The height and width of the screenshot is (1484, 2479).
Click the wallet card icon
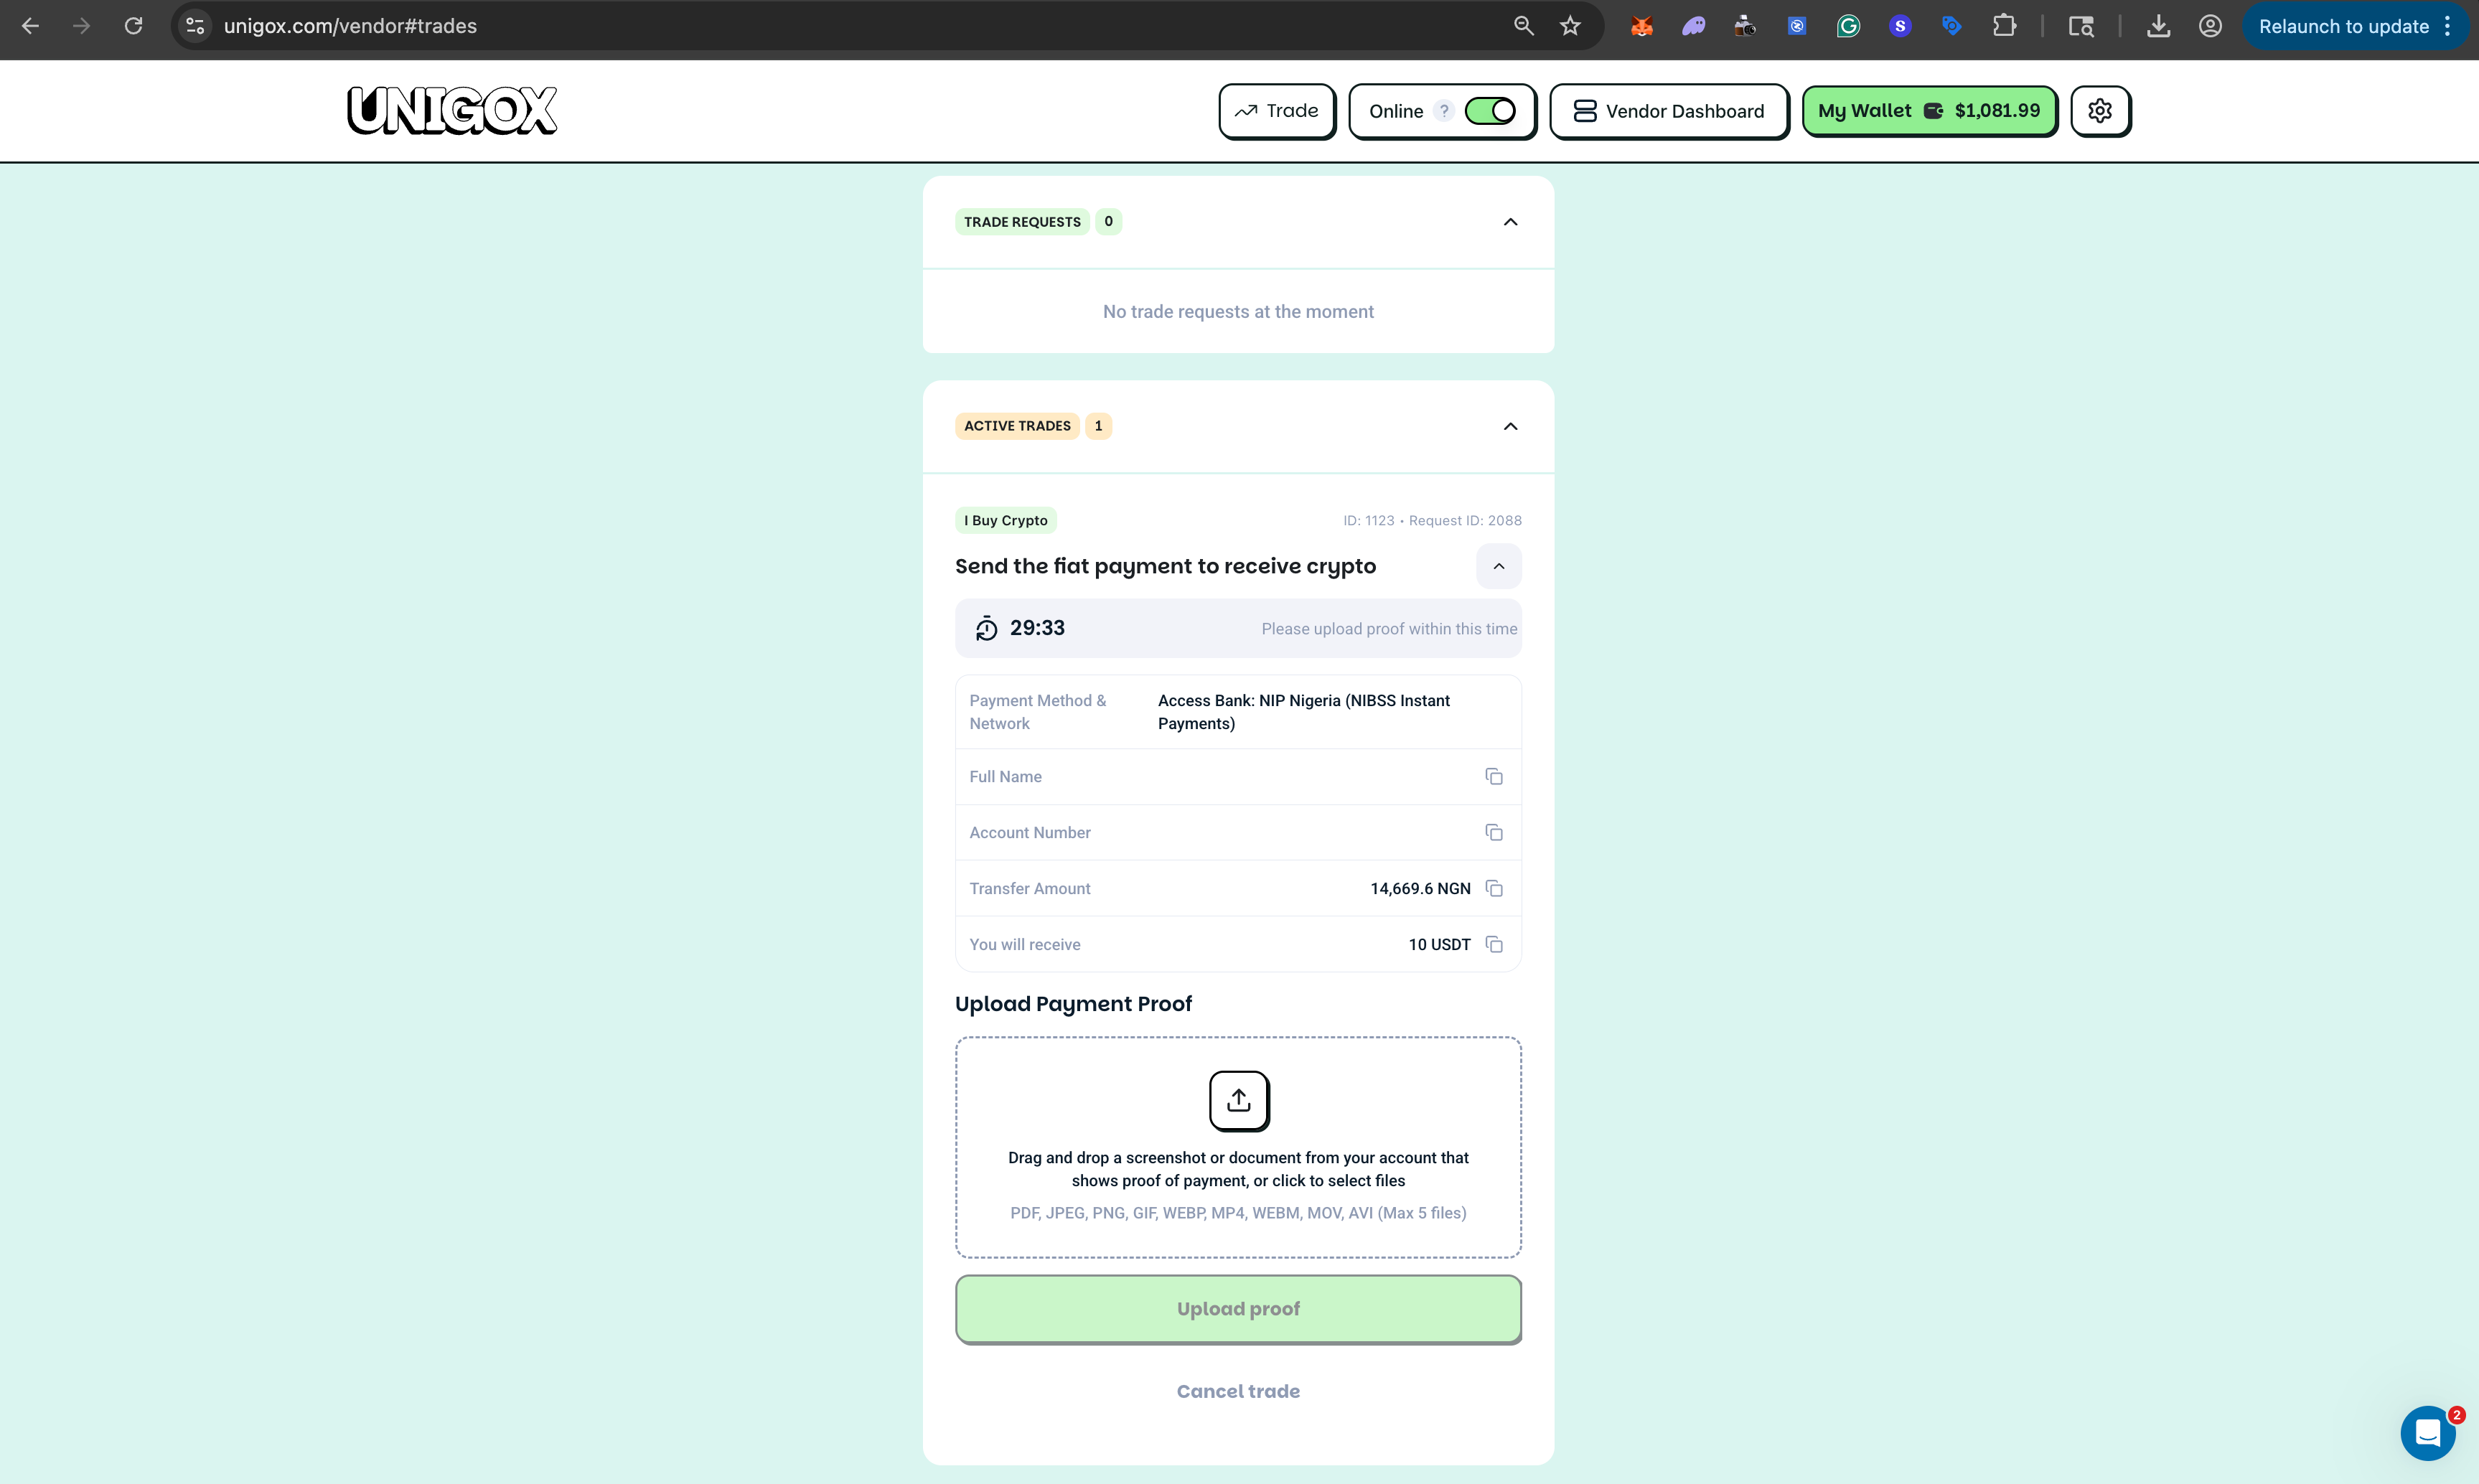click(1933, 111)
